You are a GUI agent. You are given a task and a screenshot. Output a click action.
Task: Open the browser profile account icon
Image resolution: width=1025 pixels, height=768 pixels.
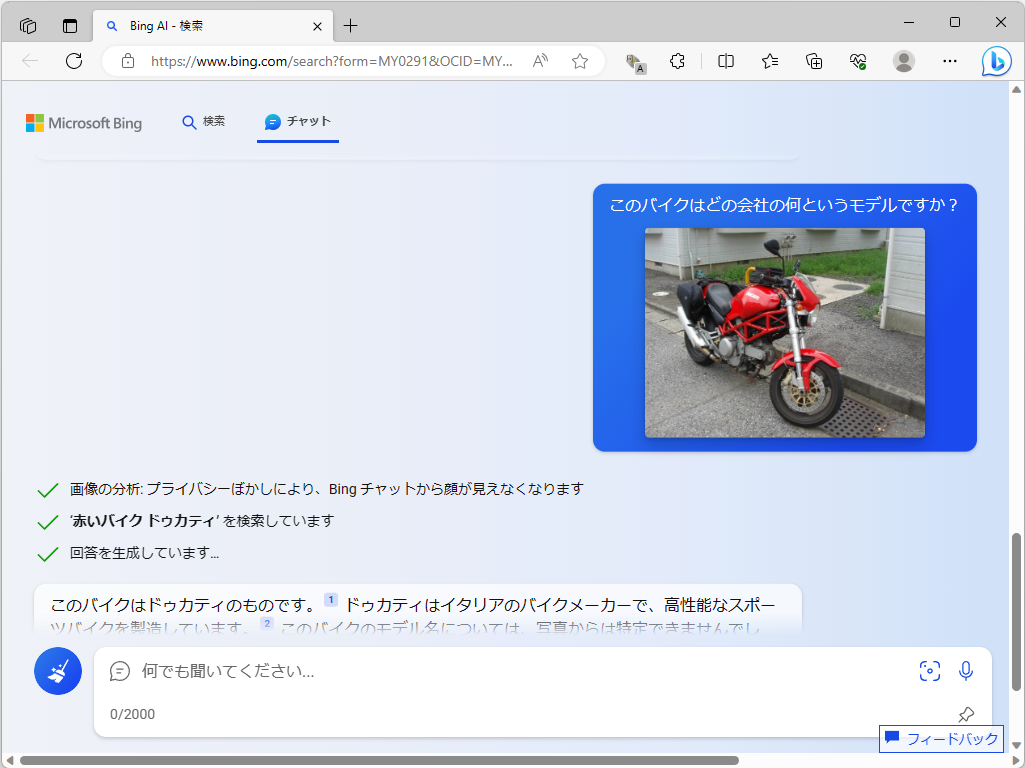[903, 62]
